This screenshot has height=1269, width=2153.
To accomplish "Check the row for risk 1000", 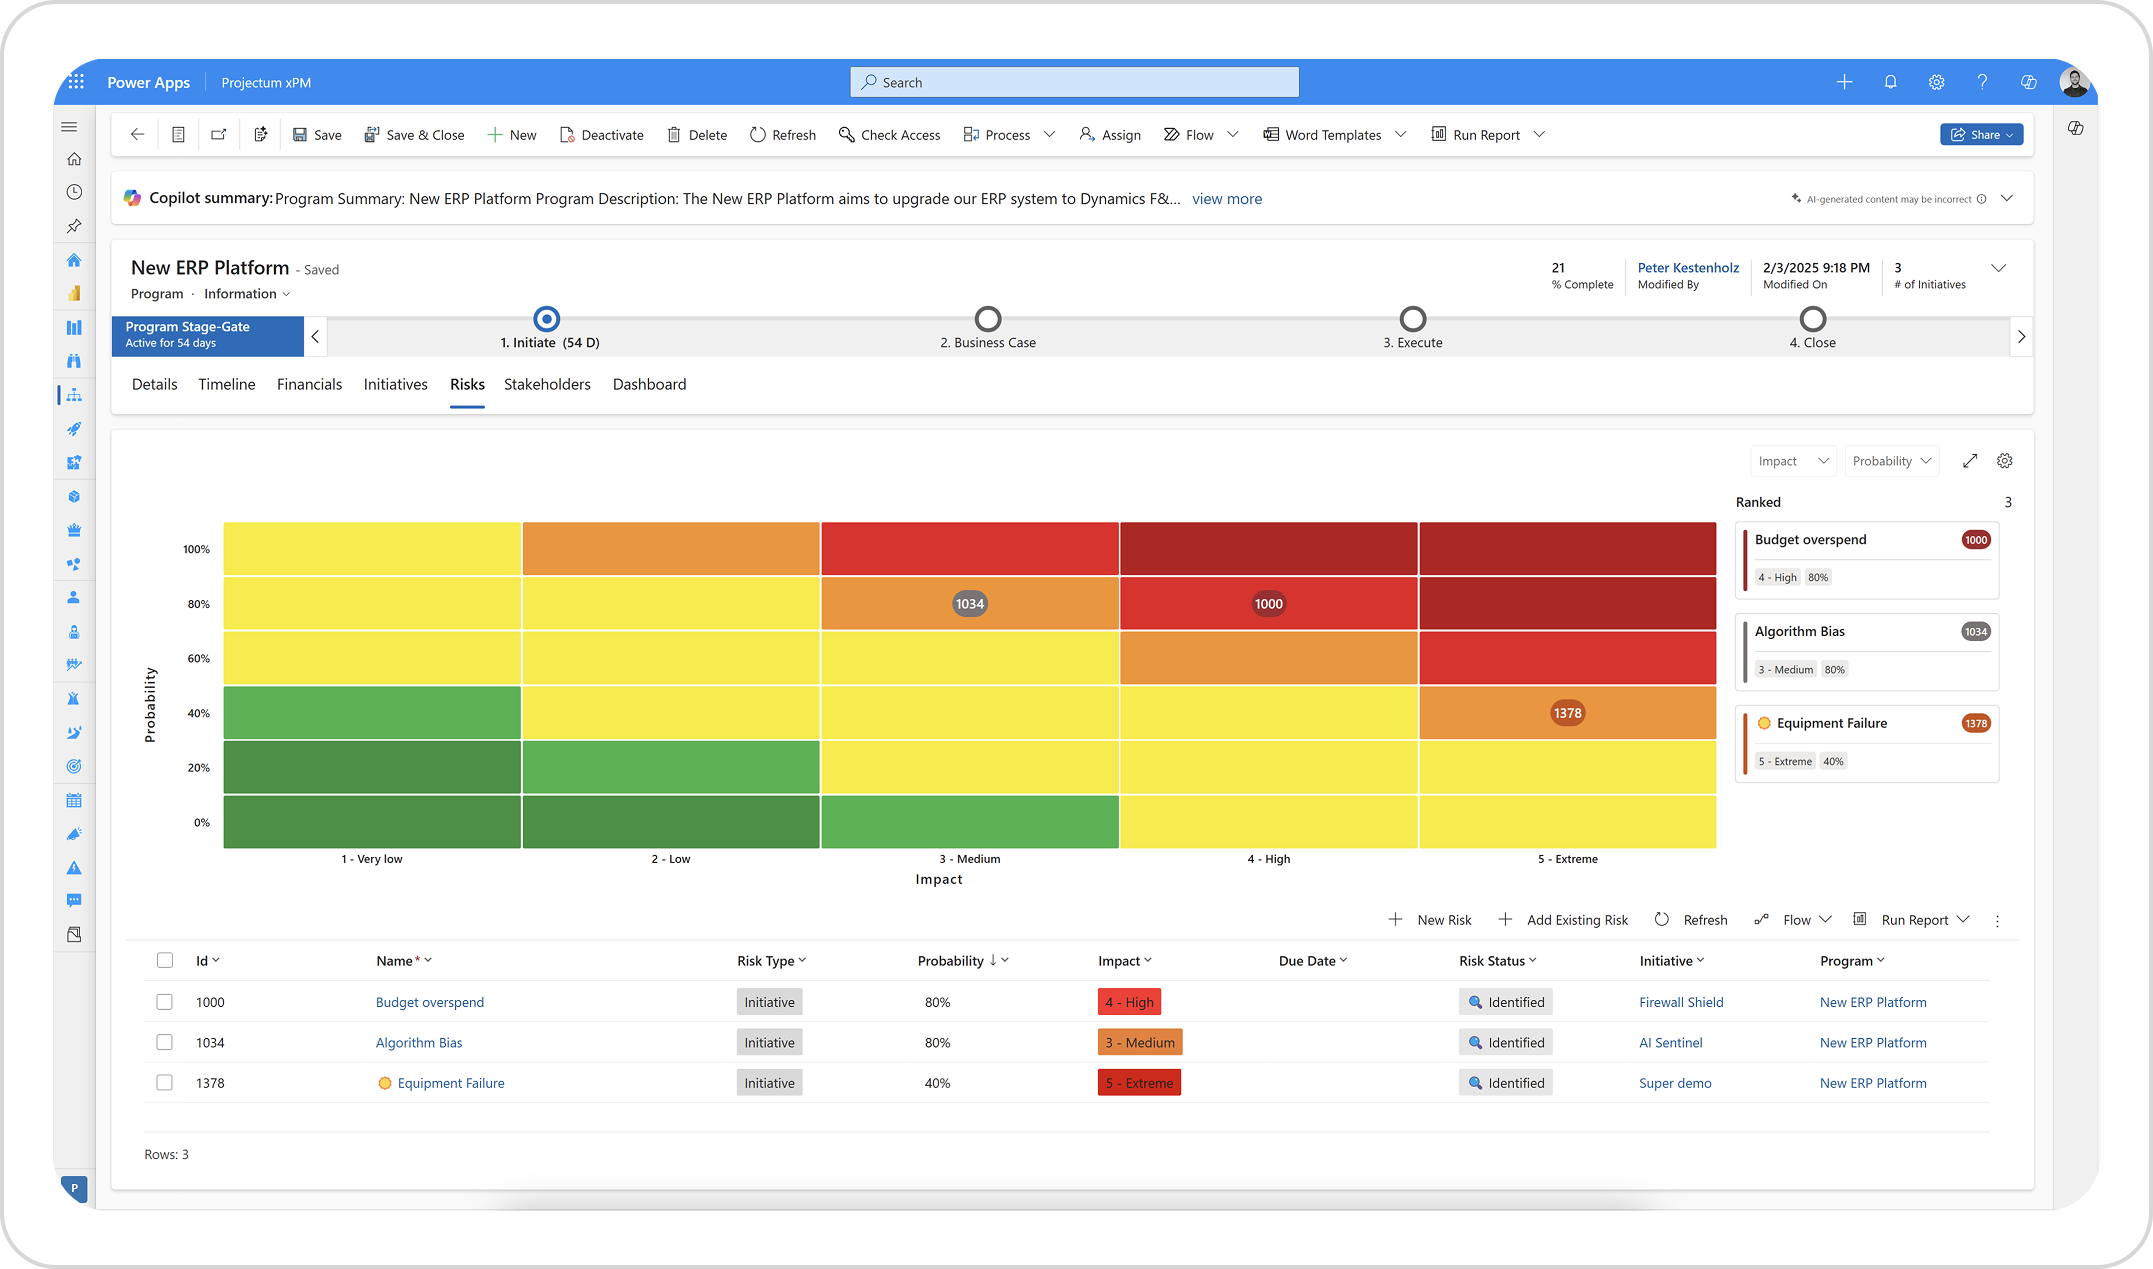I will pos(165,1001).
